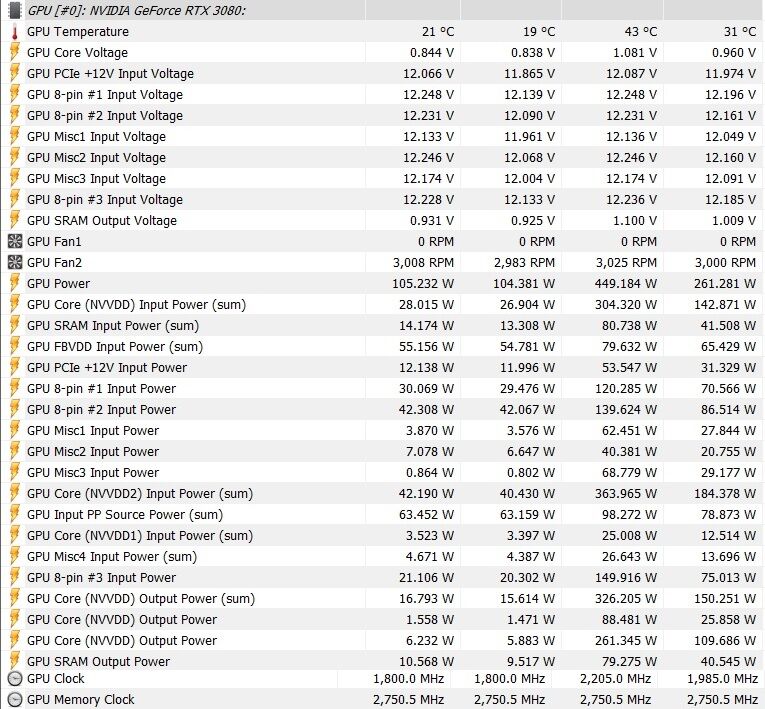Click lightning icon for GPU 8-pin #2 Input Voltage
The image size is (765, 709).
(x=15, y=116)
